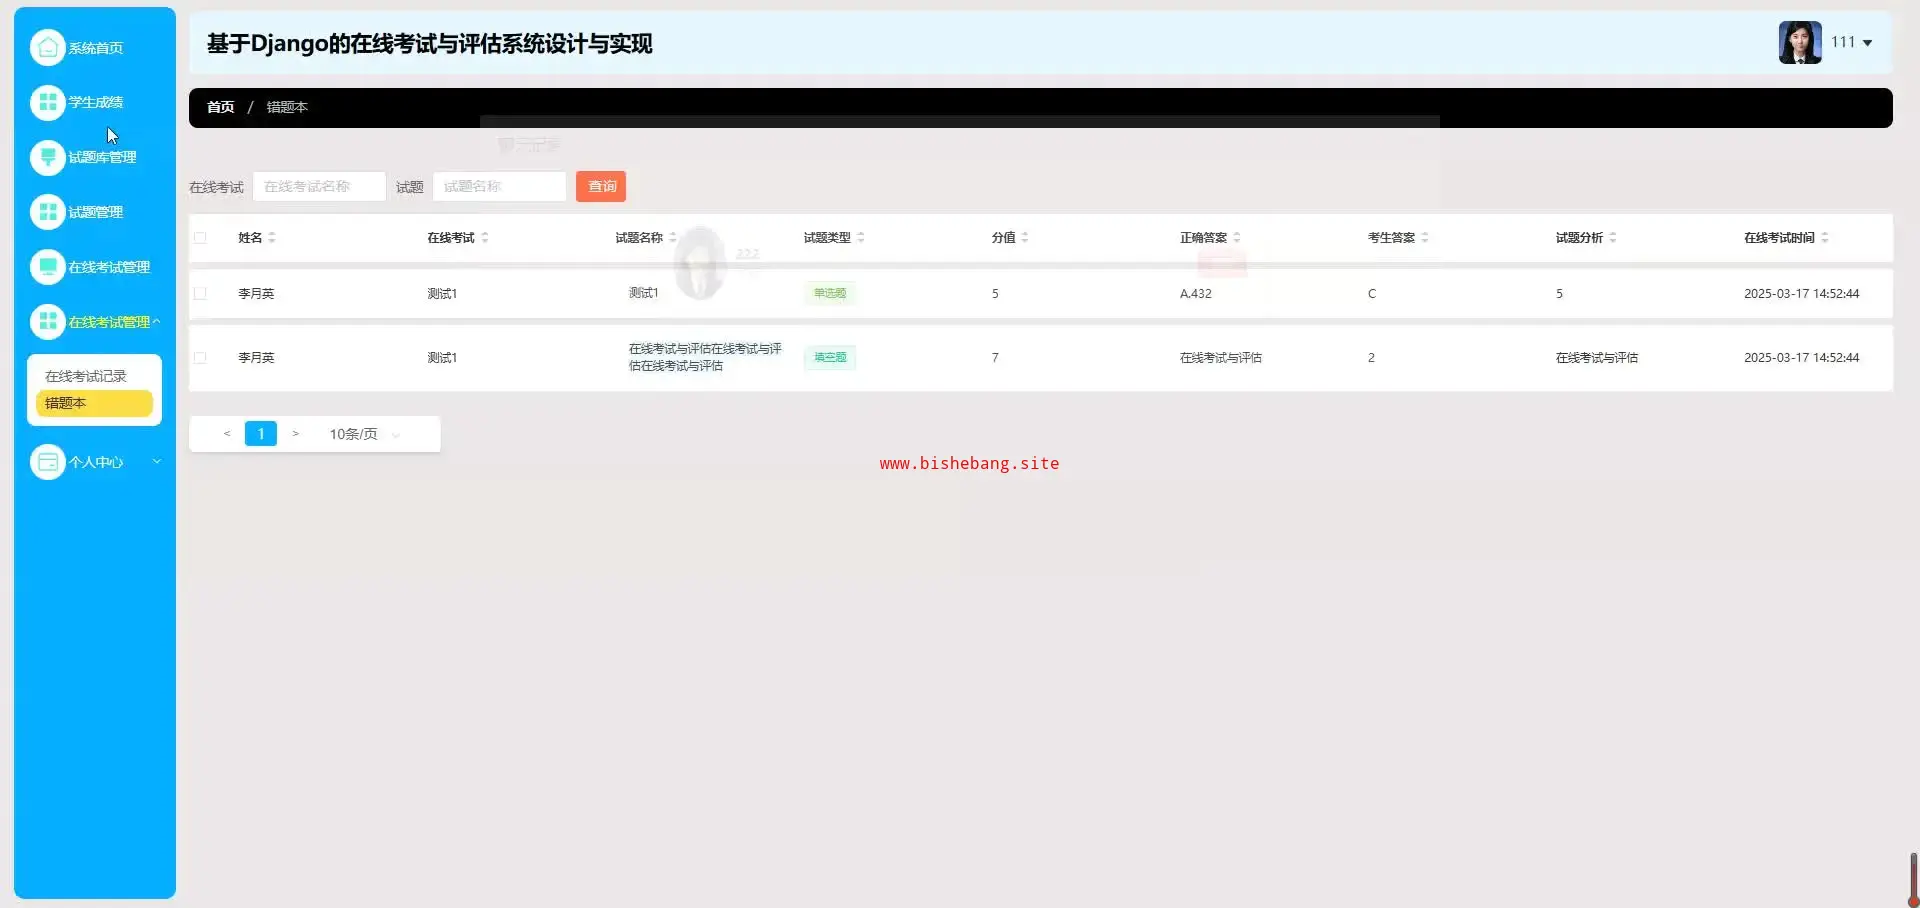Go to the previous page arrow

(227, 434)
